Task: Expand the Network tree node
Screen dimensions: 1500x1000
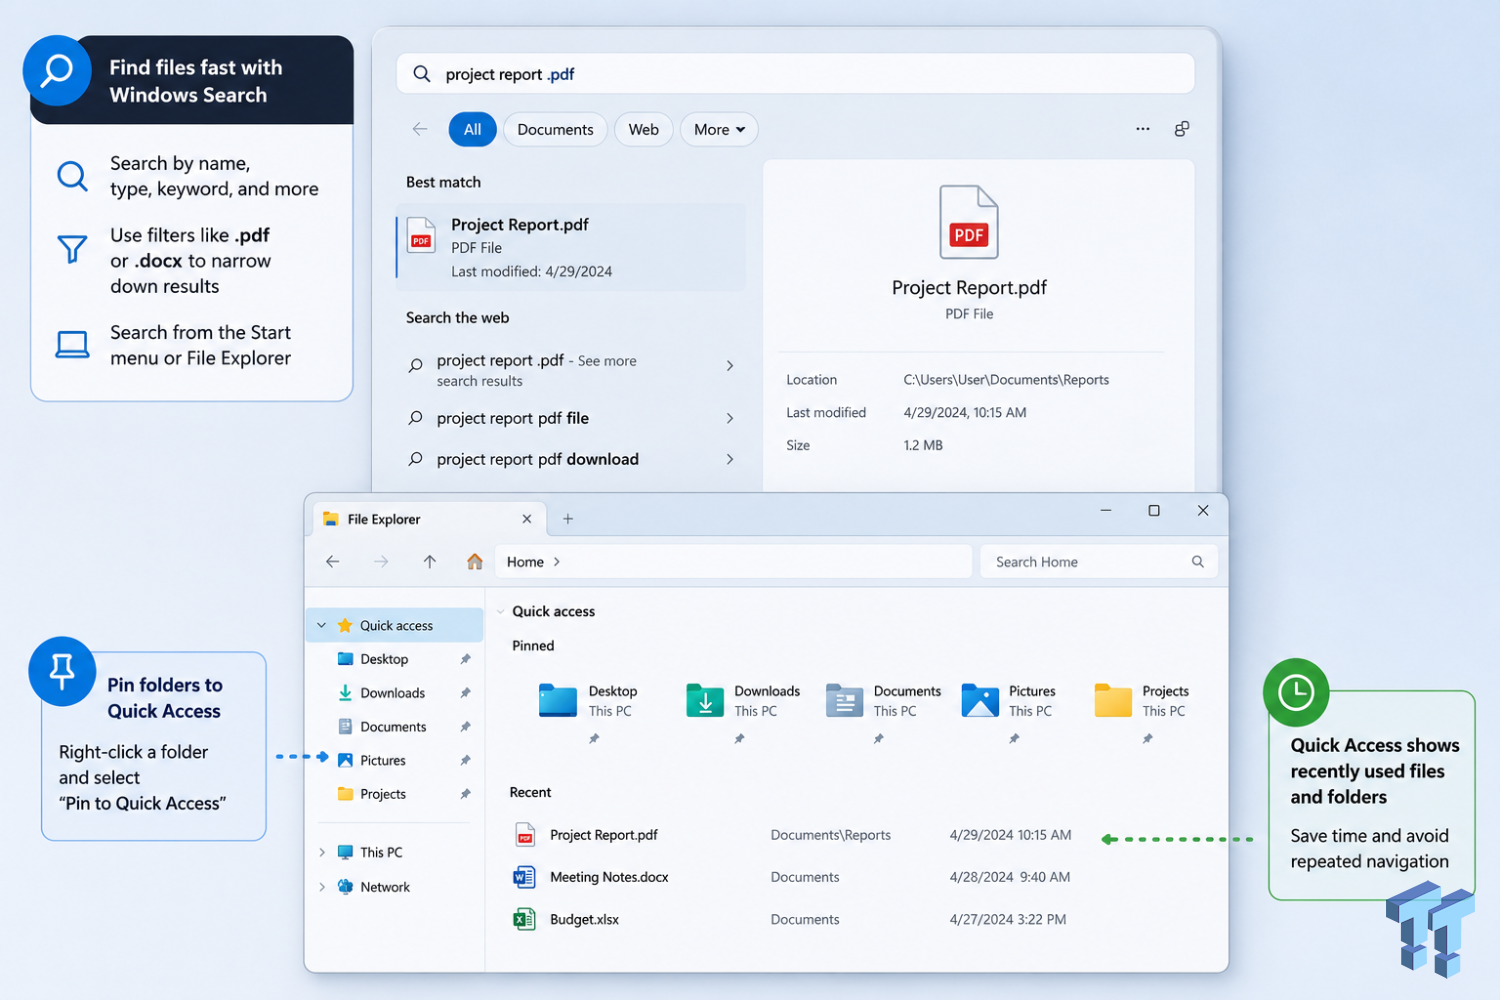Action: tap(322, 887)
